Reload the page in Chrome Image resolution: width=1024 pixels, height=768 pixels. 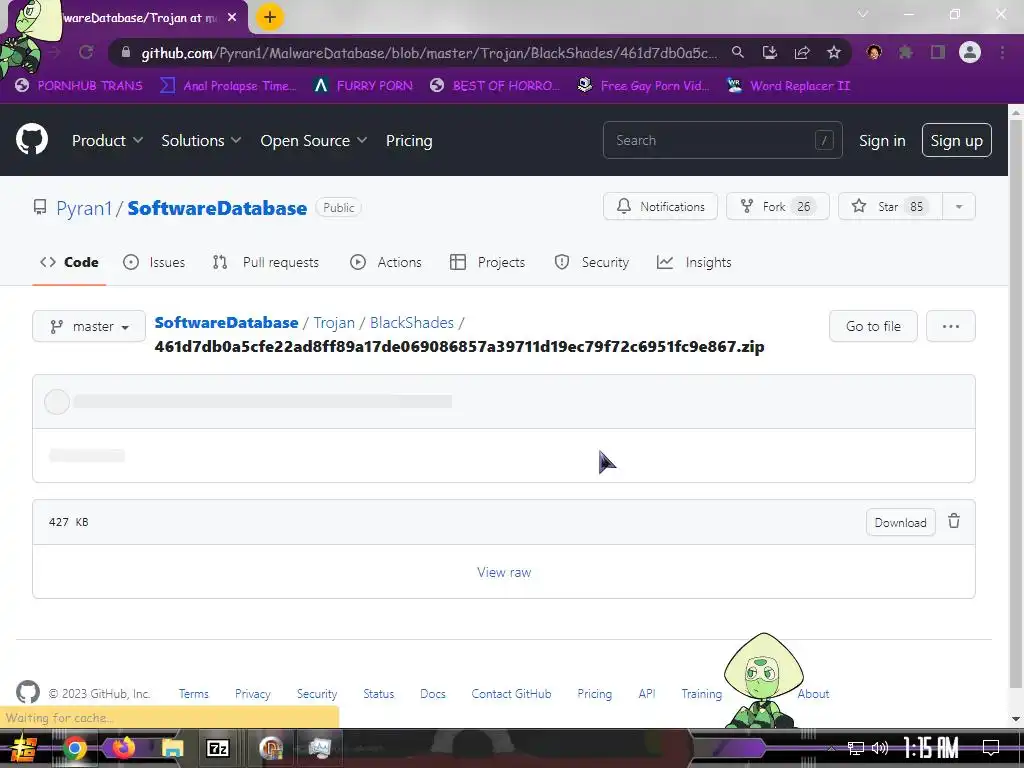point(86,52)
